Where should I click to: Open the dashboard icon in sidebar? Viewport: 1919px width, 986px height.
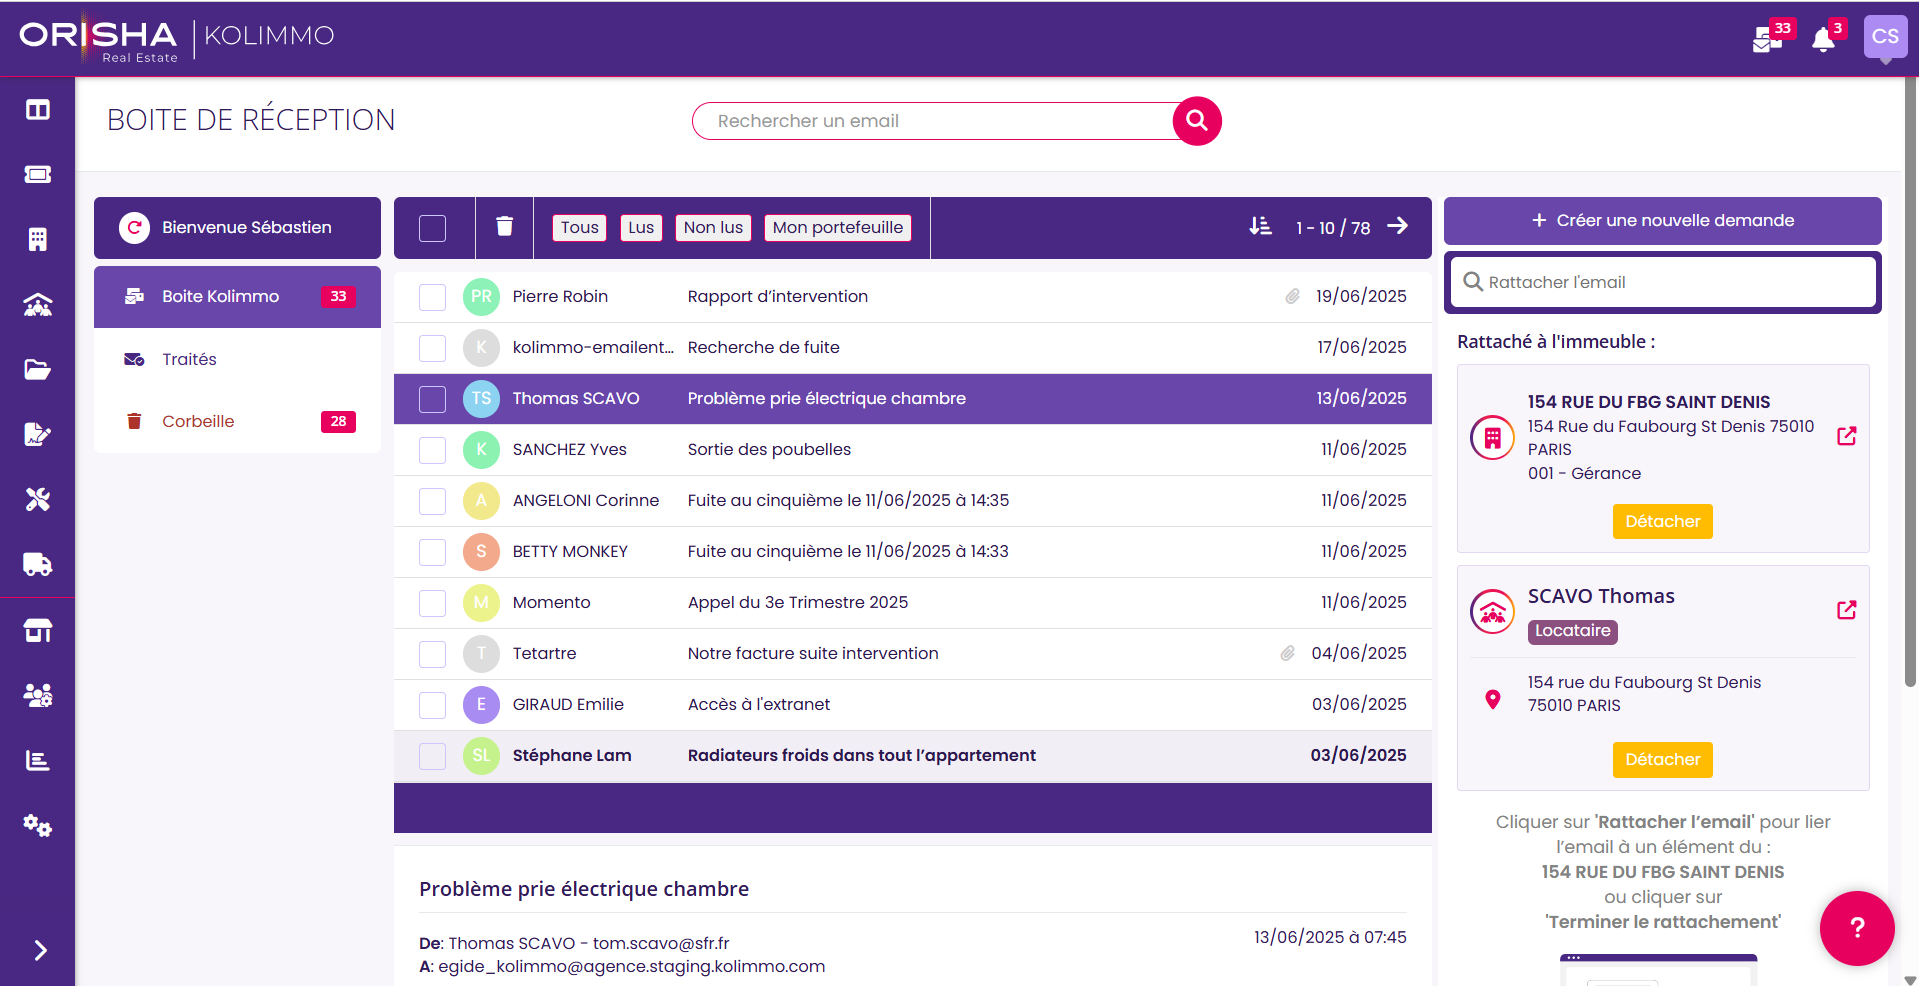coord(38,110)
